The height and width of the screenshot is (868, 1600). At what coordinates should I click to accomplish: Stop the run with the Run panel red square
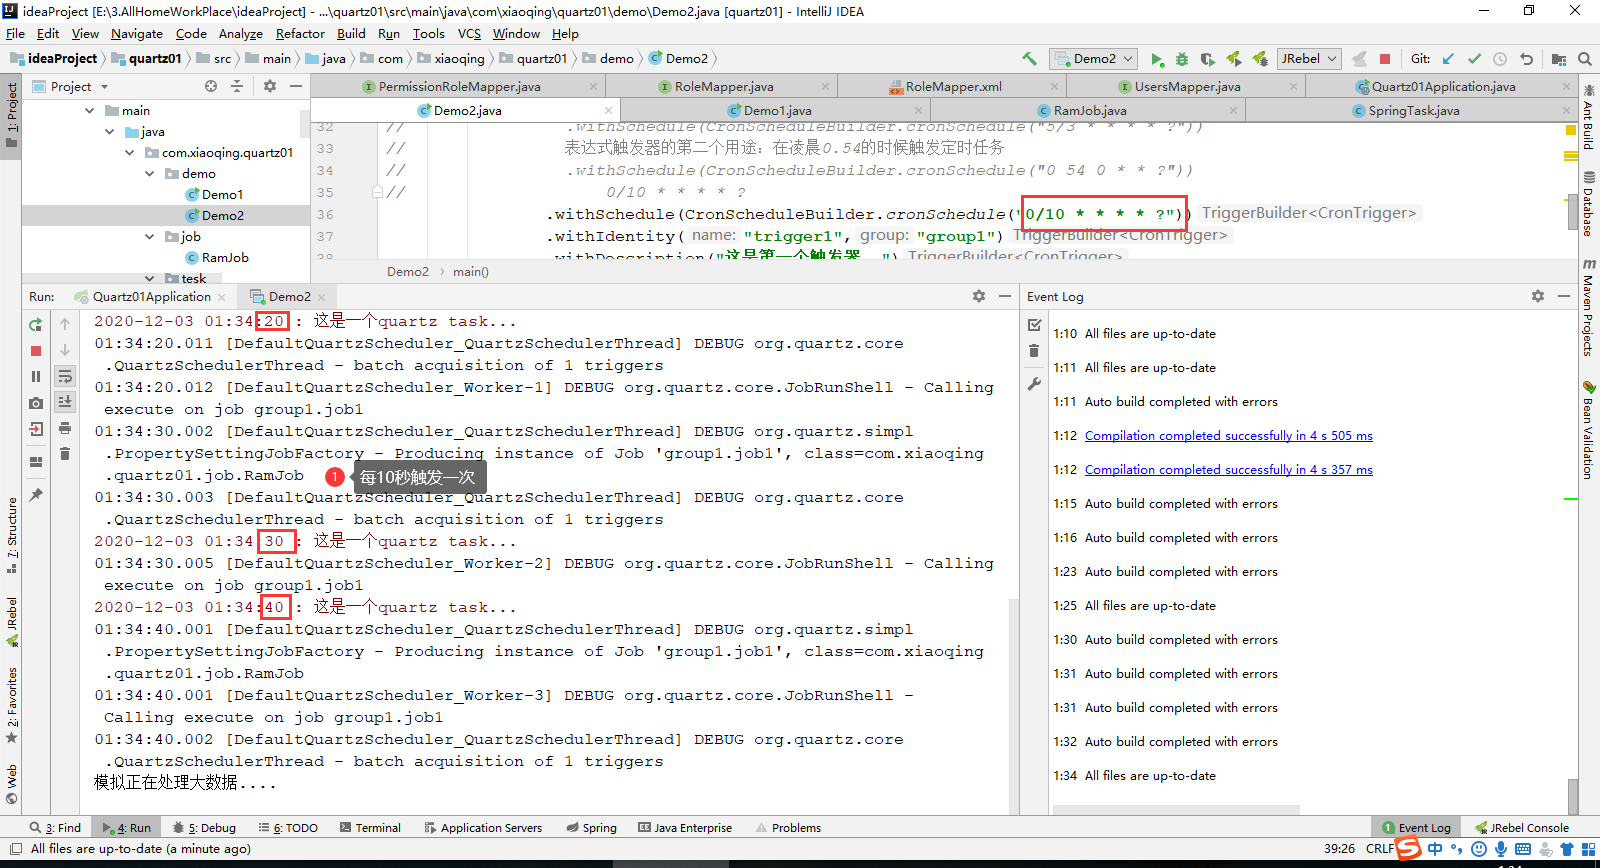(36, 351)
